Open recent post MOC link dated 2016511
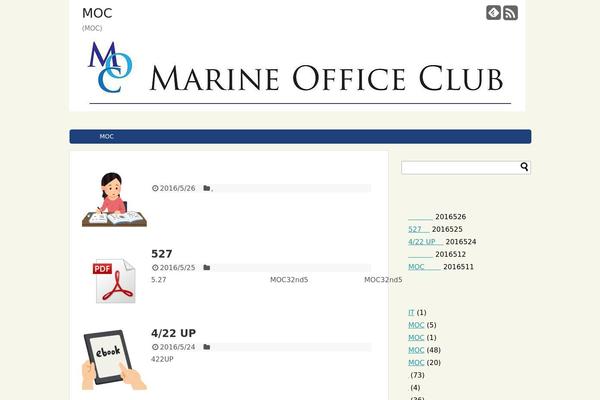This screenshot has width=600, height=400. [x=424, y=267]
